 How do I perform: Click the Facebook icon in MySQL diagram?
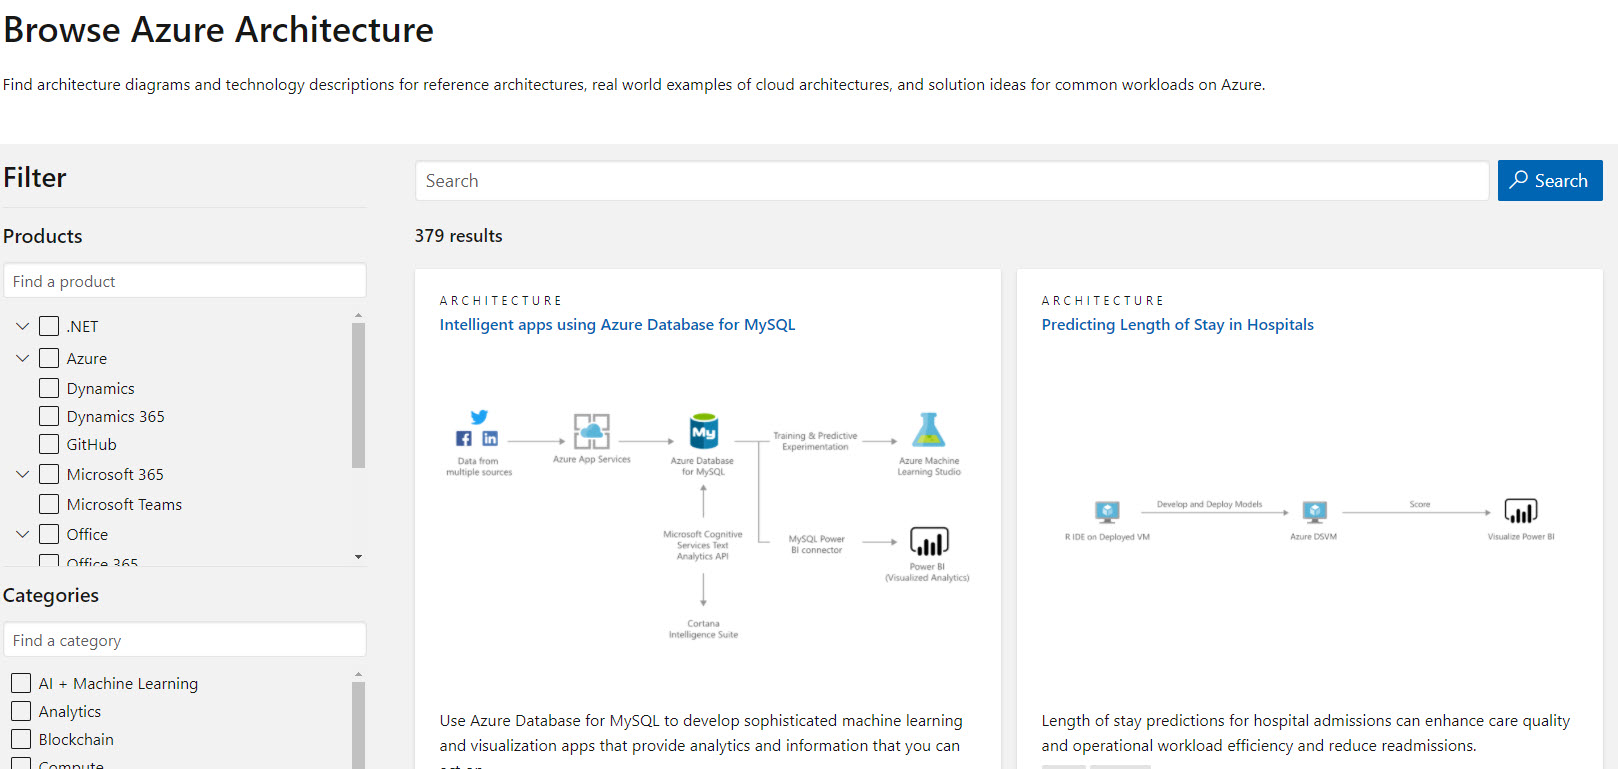pyautogui.click(x=464, y=438)
